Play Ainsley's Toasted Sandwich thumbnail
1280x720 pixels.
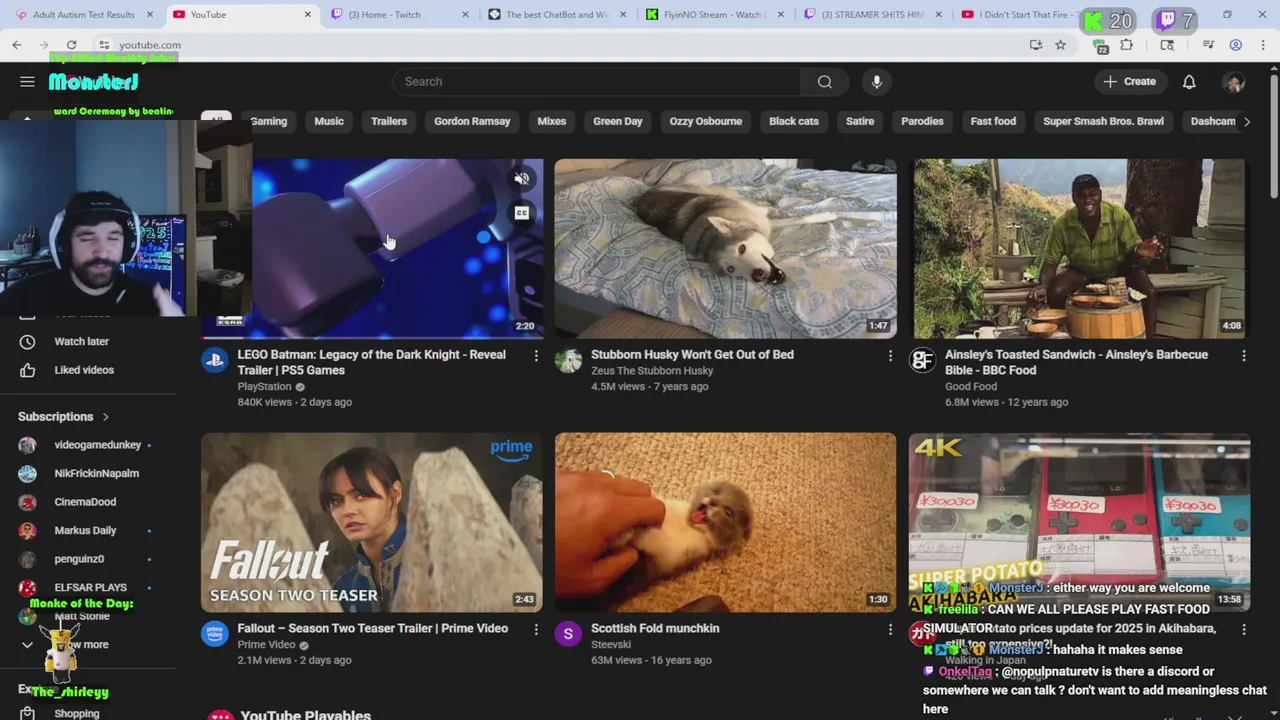coord(1080,249)
